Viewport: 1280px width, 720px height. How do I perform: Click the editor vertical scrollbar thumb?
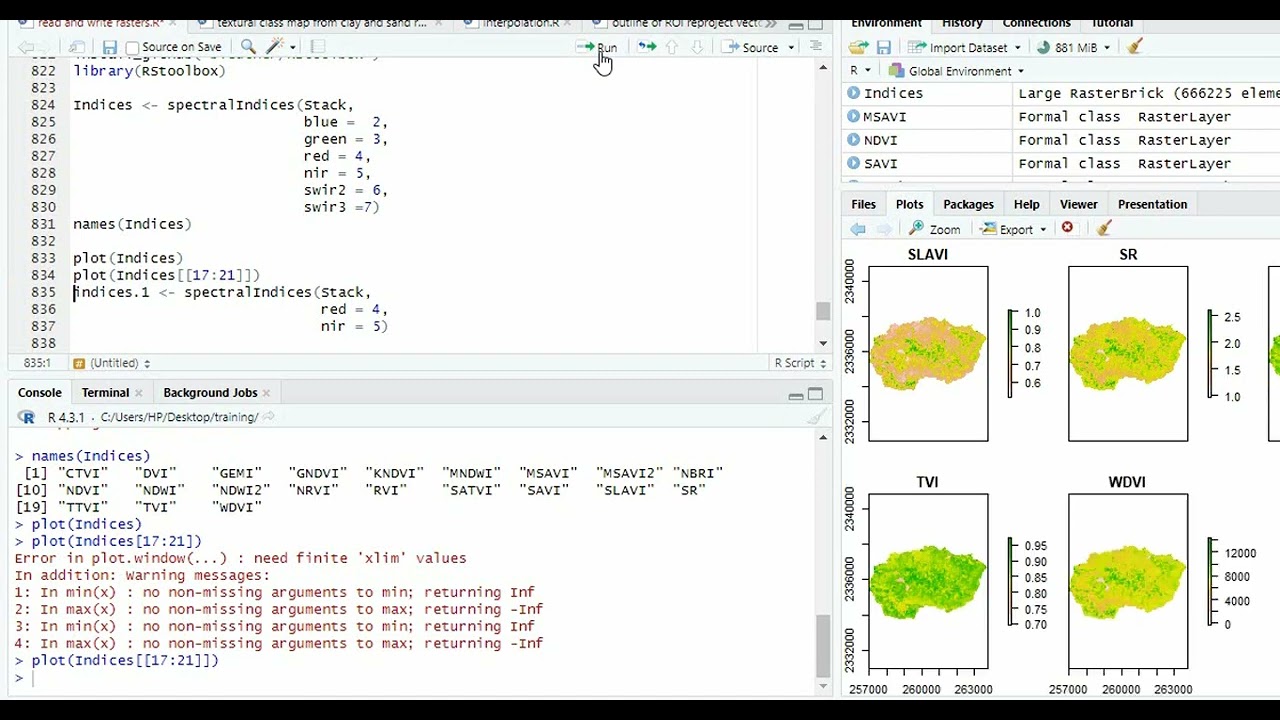pos(823,311)
